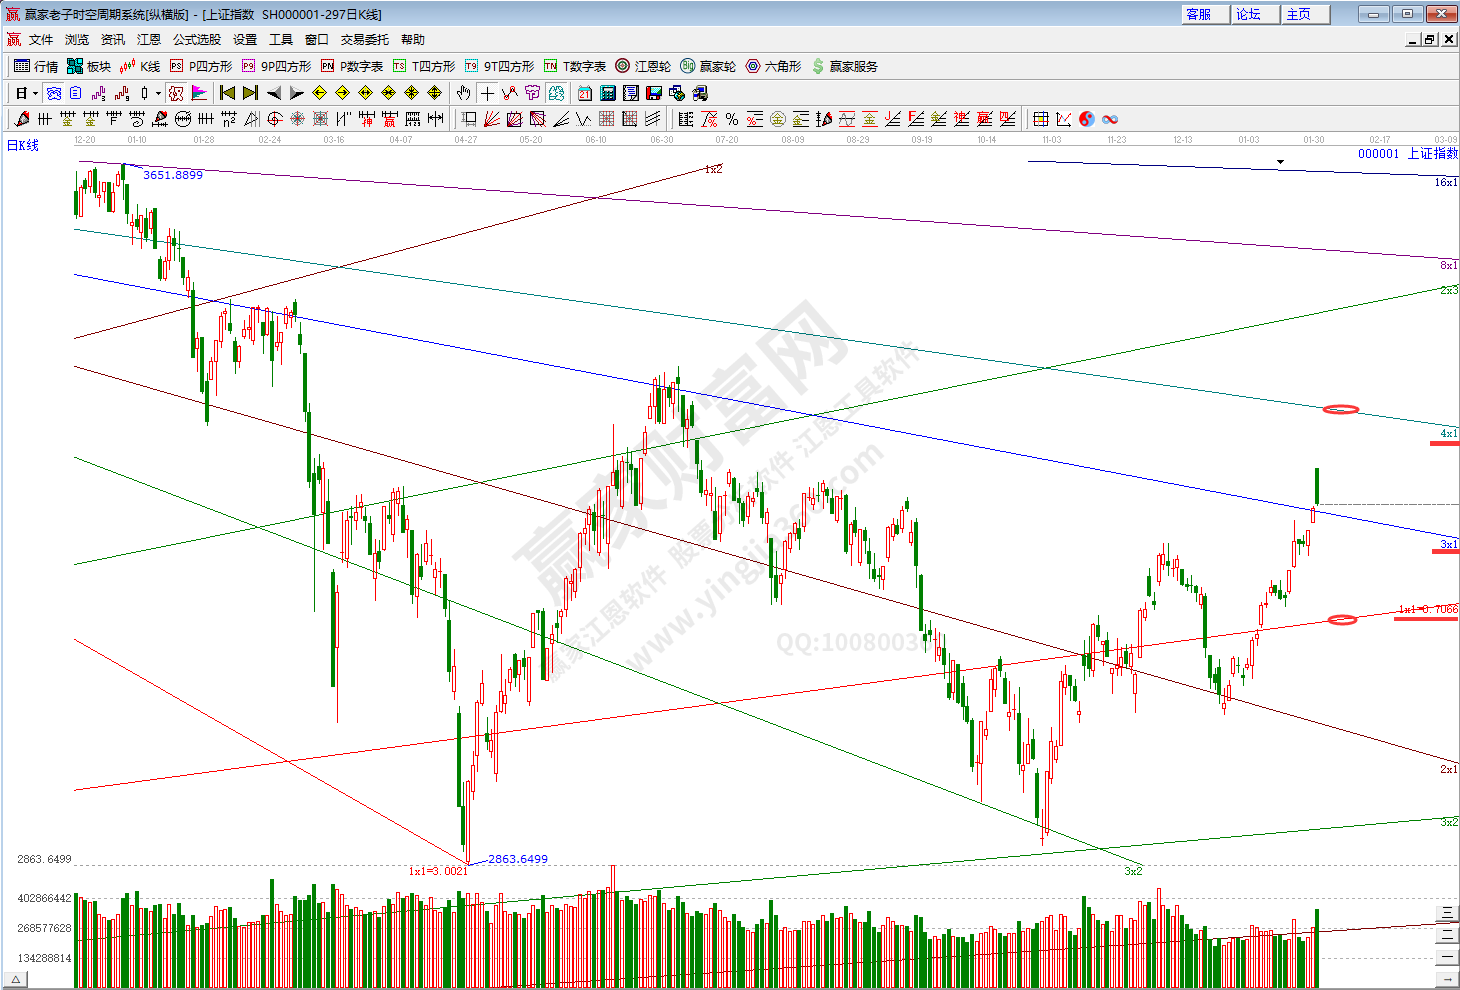The height and width of the screenshot is (990, 1460).
Task: Click the hand pan tool icon
Action: click(463, 93)
